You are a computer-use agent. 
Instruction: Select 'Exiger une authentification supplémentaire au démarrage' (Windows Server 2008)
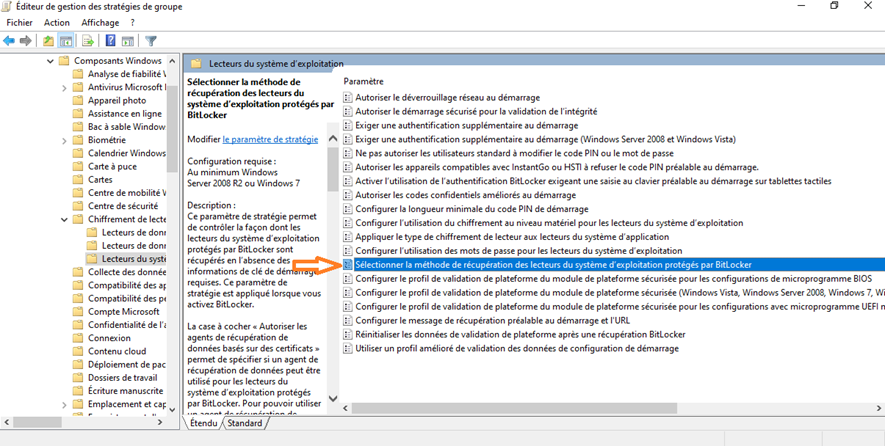pos(546,139)
